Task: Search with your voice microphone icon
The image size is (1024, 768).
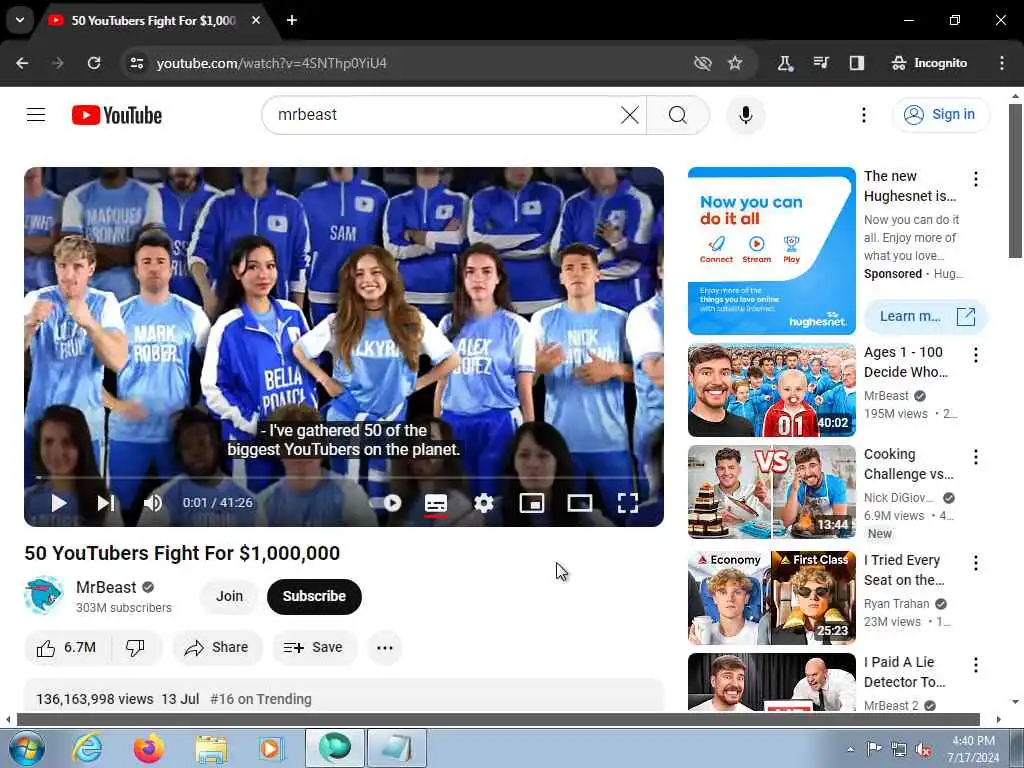Action: point(745,115)
